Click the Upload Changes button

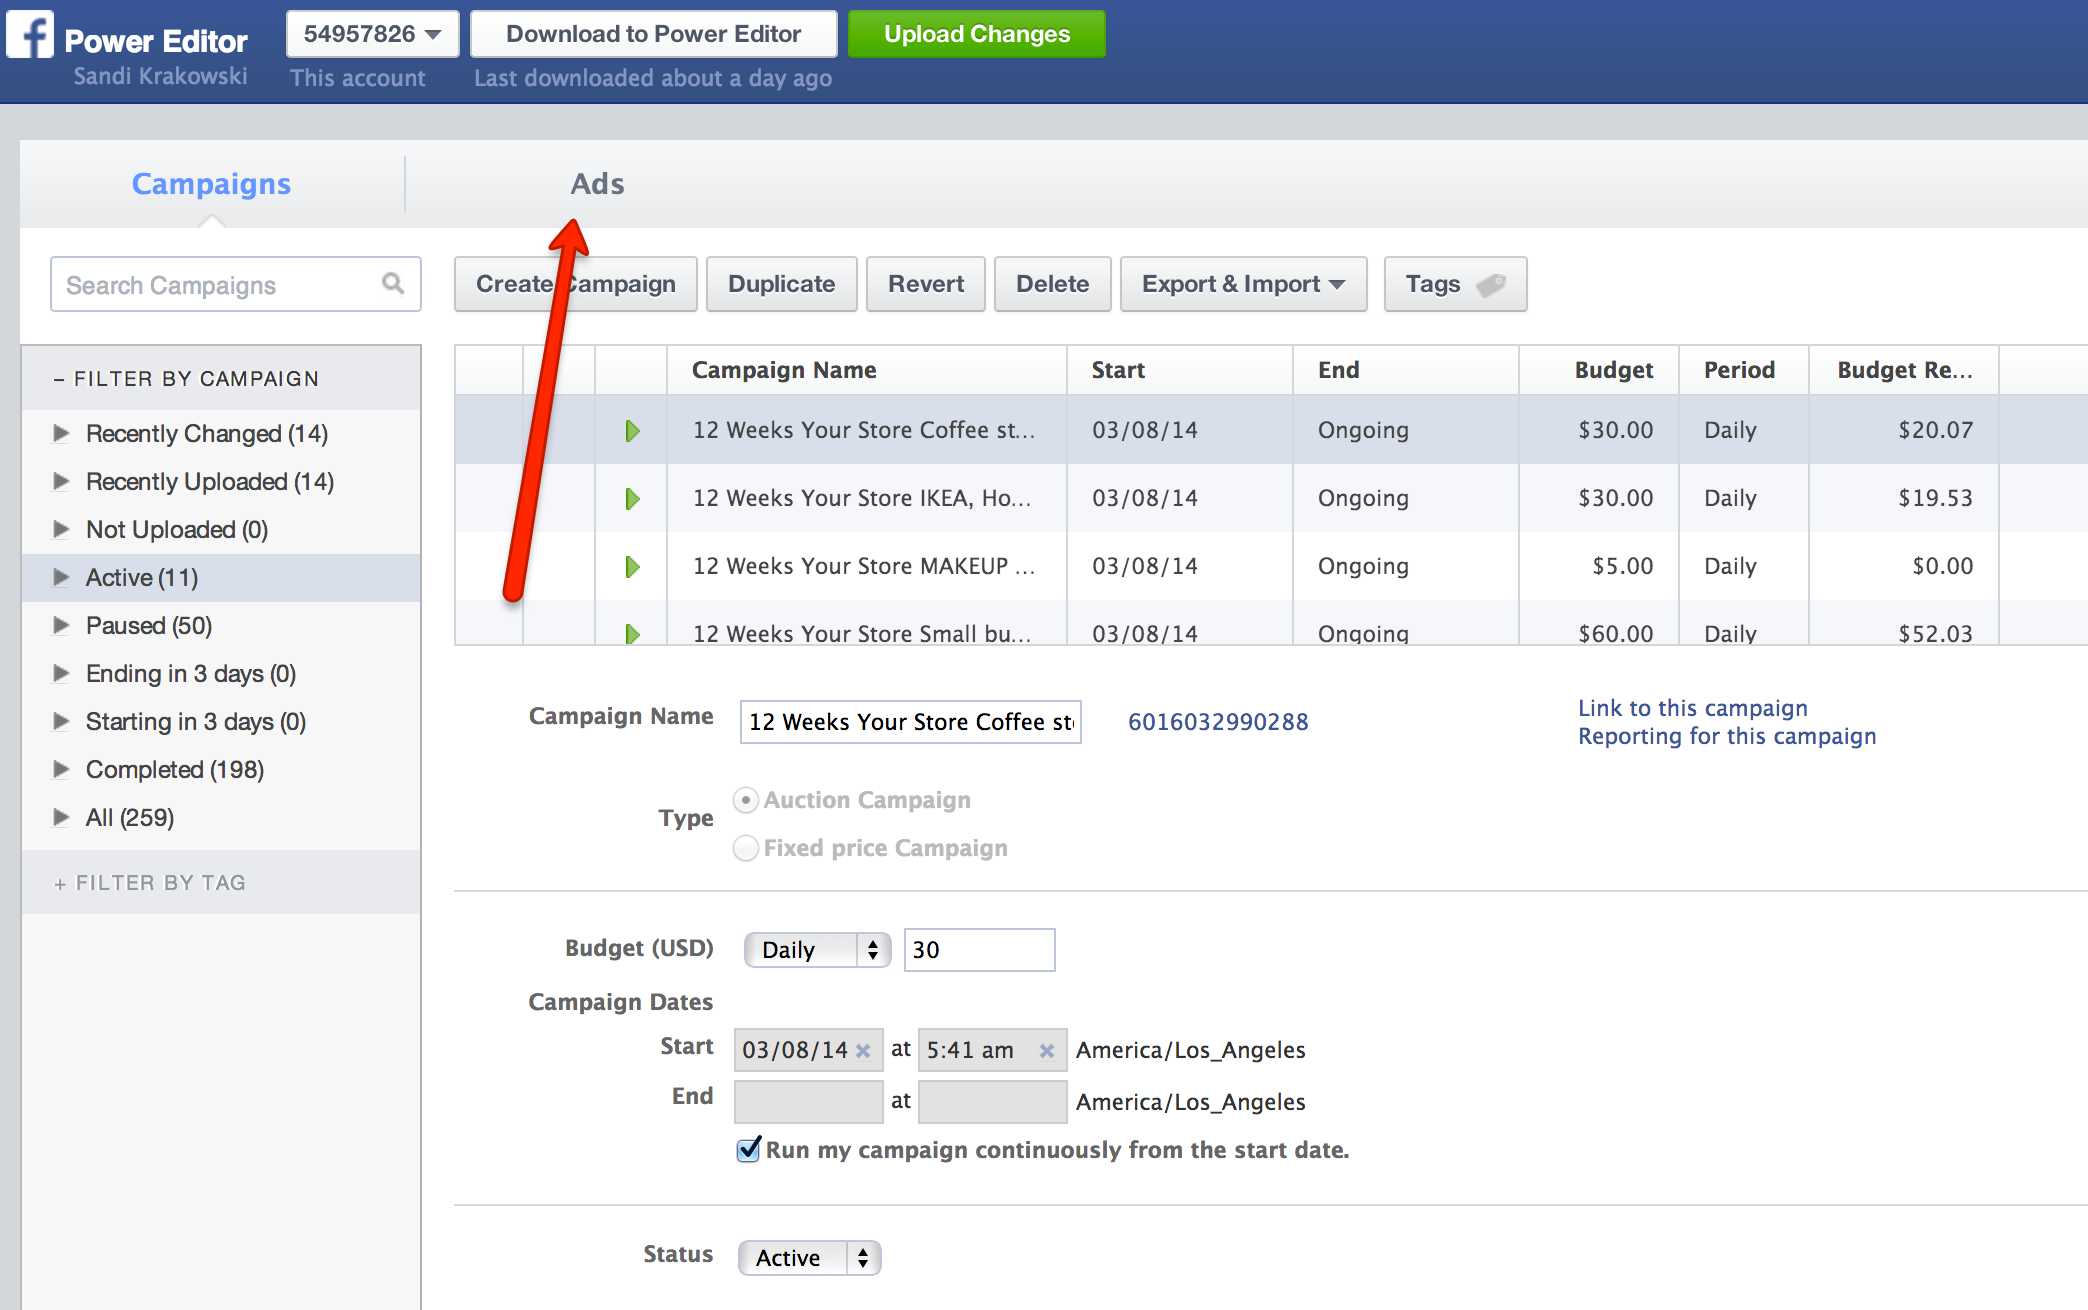[x=976, y=34]
